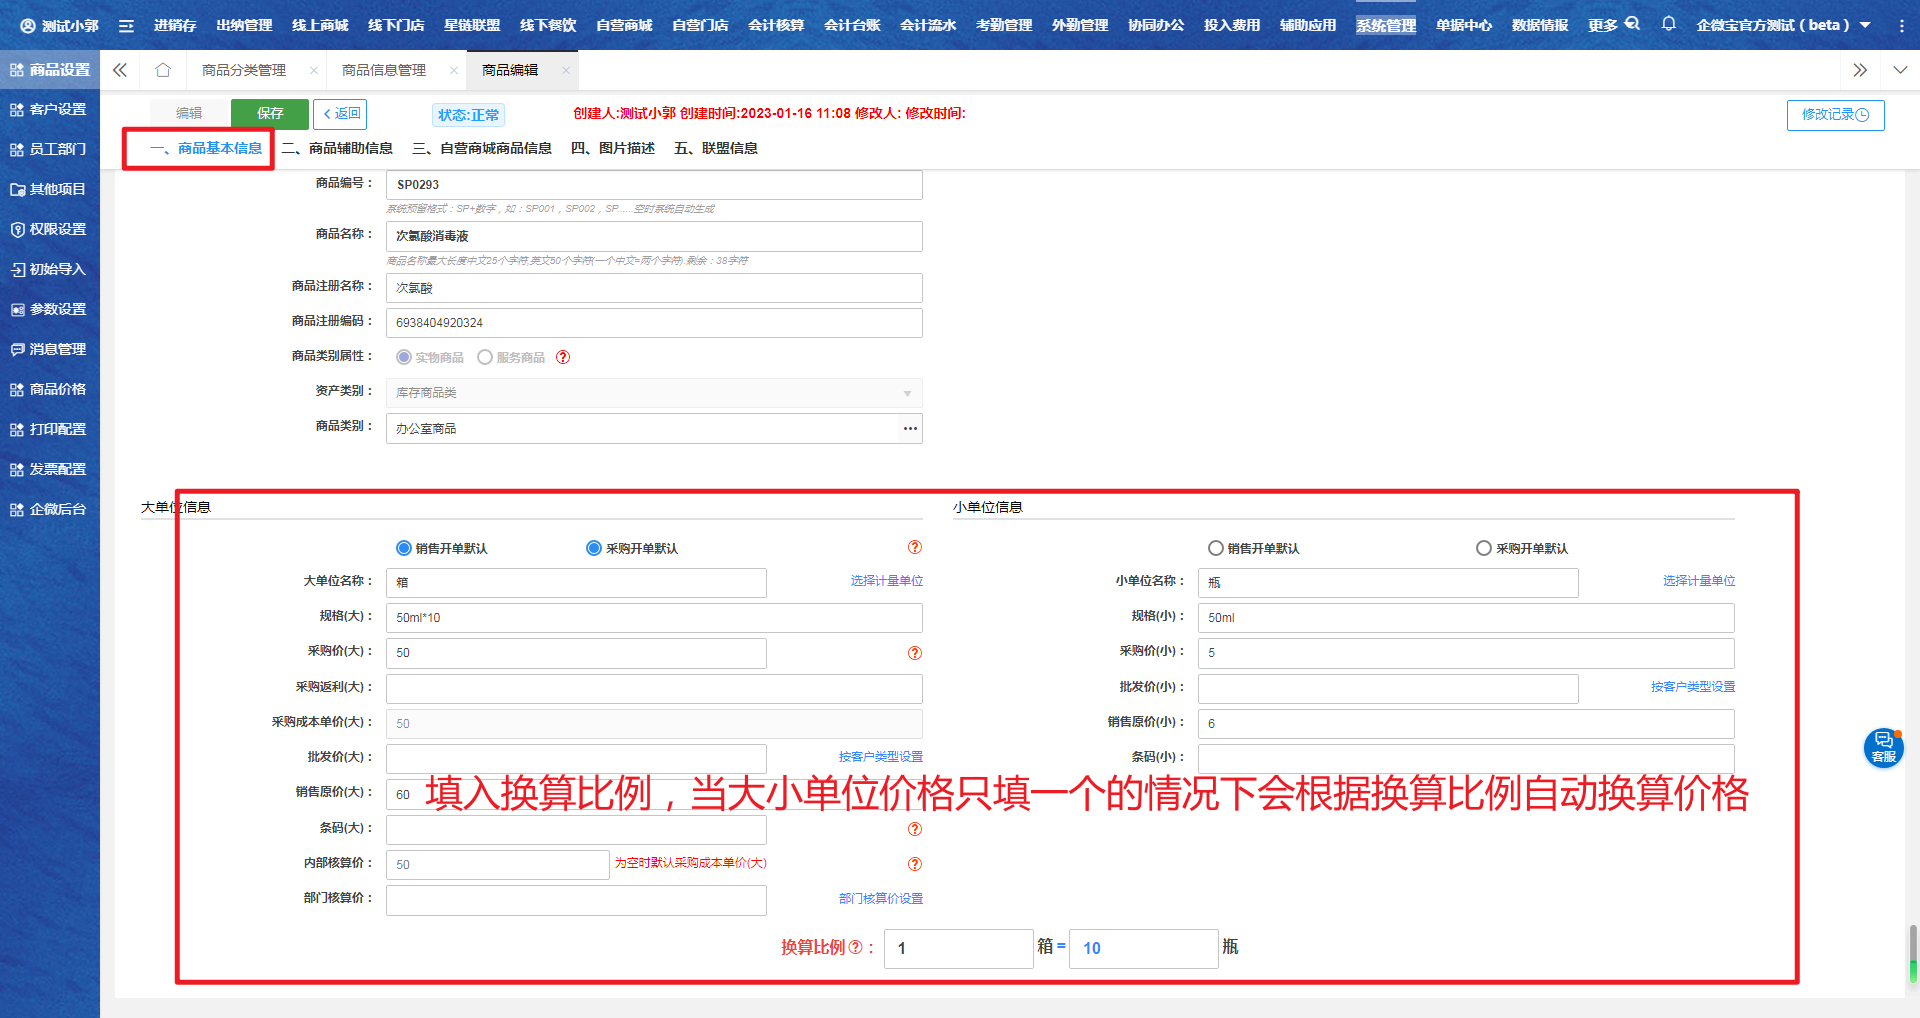This screenshot has height=1018, width=1920.
Task: Click help icon beside 商品类别属性
Action: tap(563, 357)
